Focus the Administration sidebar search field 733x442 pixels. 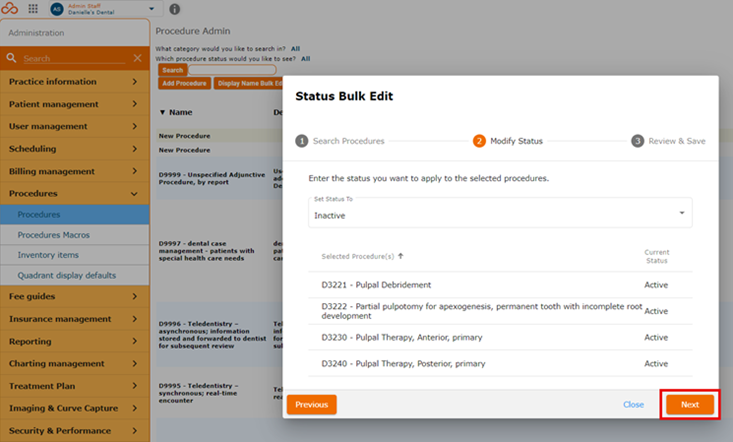click(74, 58)
